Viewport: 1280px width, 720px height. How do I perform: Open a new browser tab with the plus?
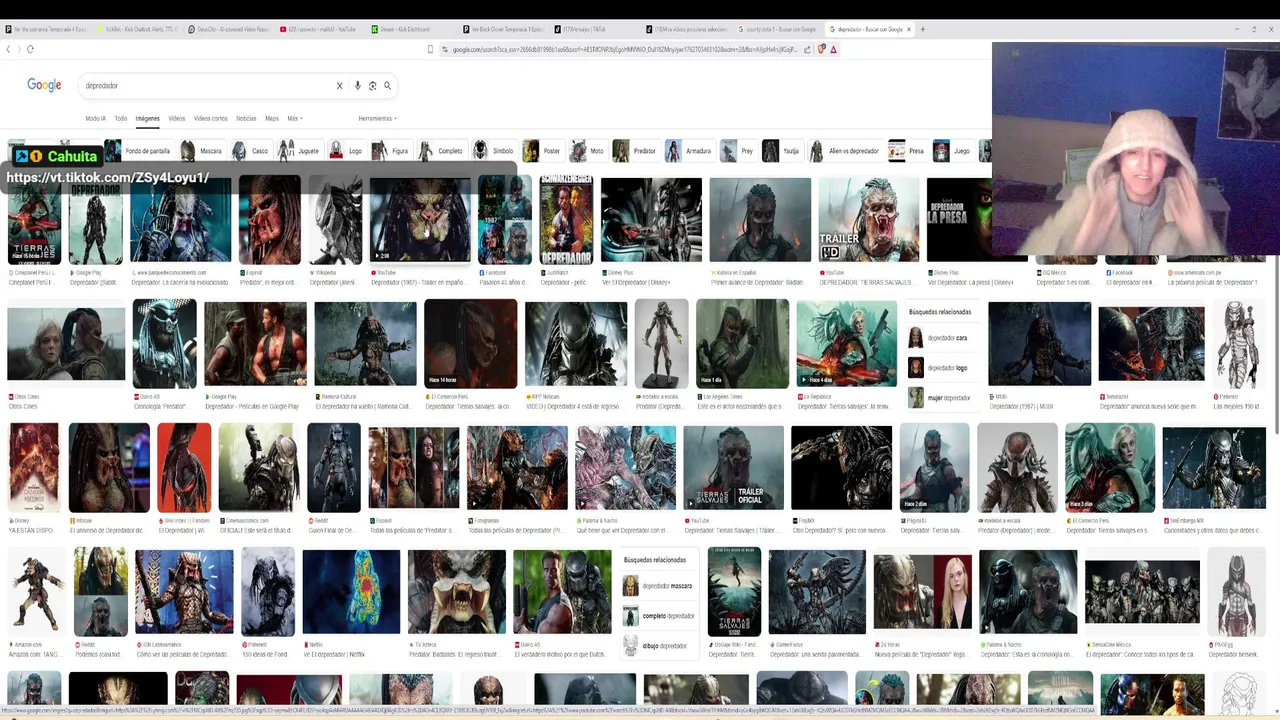922,29
